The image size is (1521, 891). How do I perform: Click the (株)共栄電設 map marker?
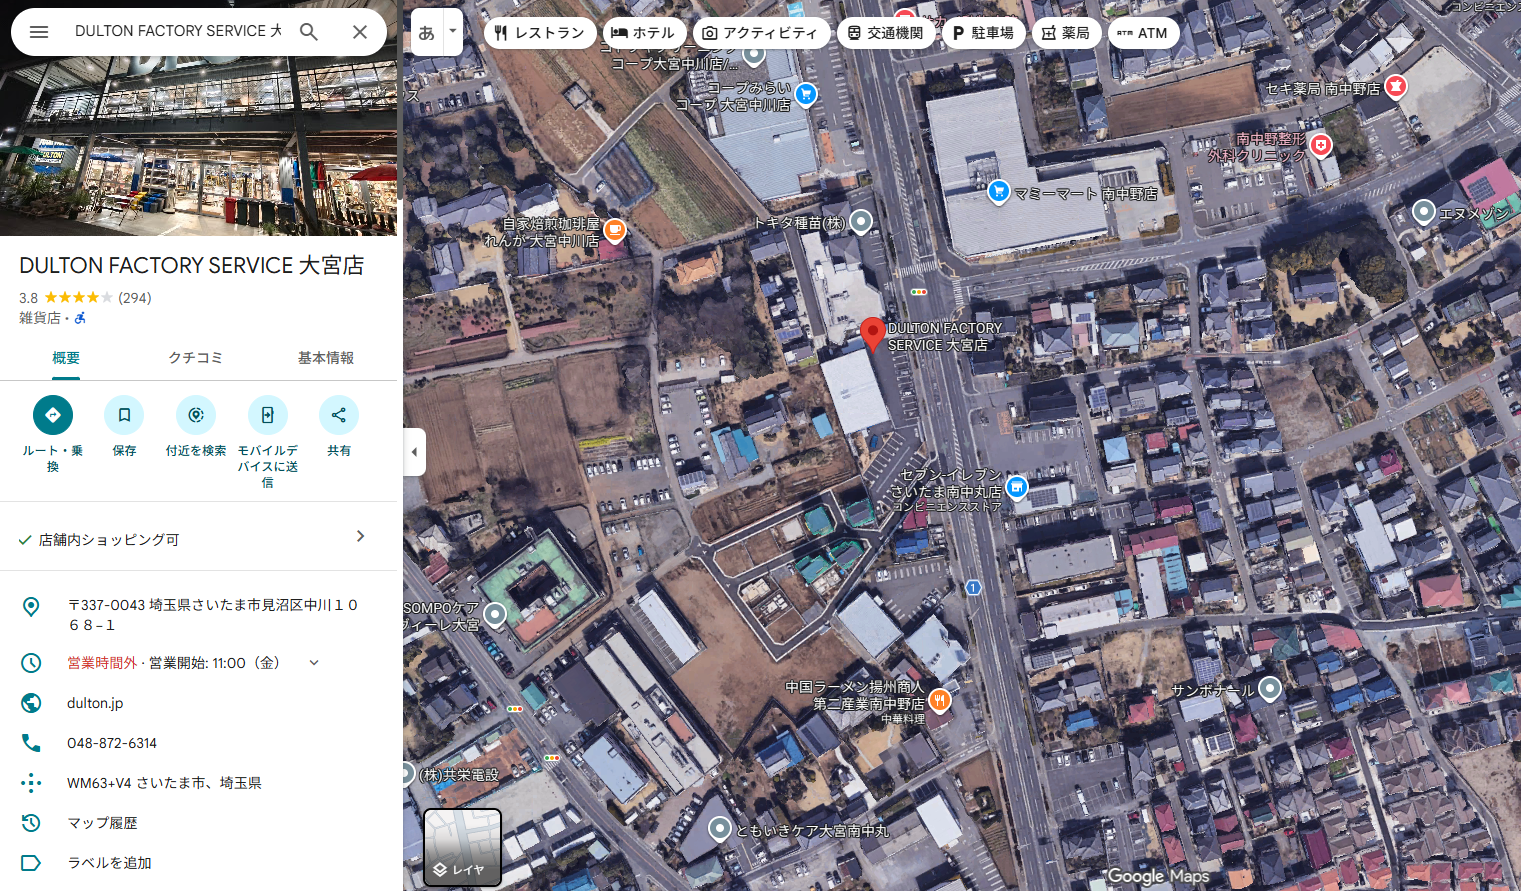(407, 773)
